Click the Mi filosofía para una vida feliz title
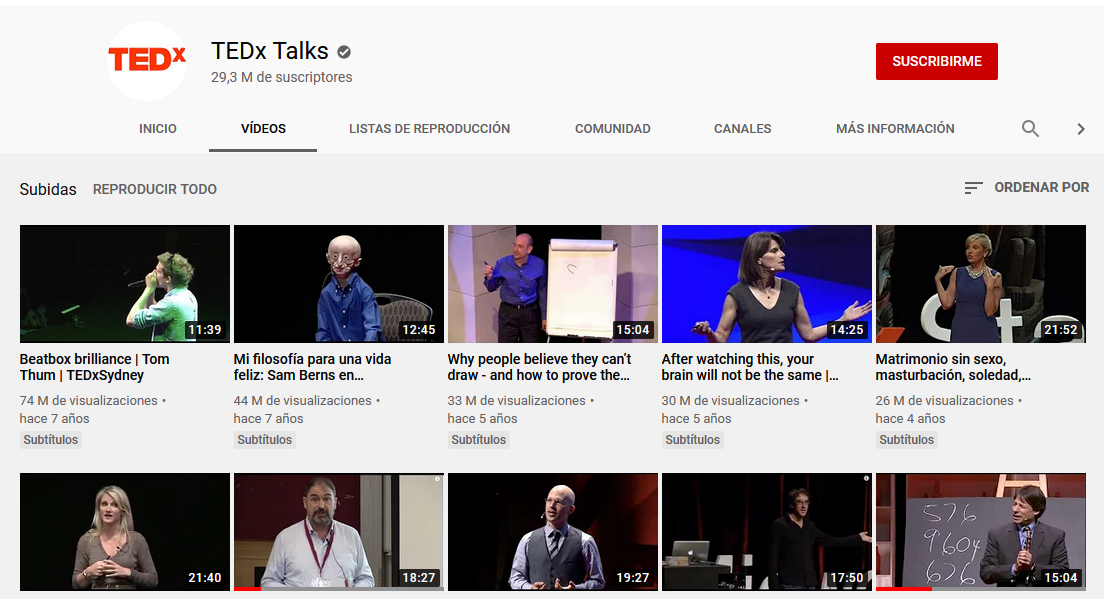 coord(312,367)
